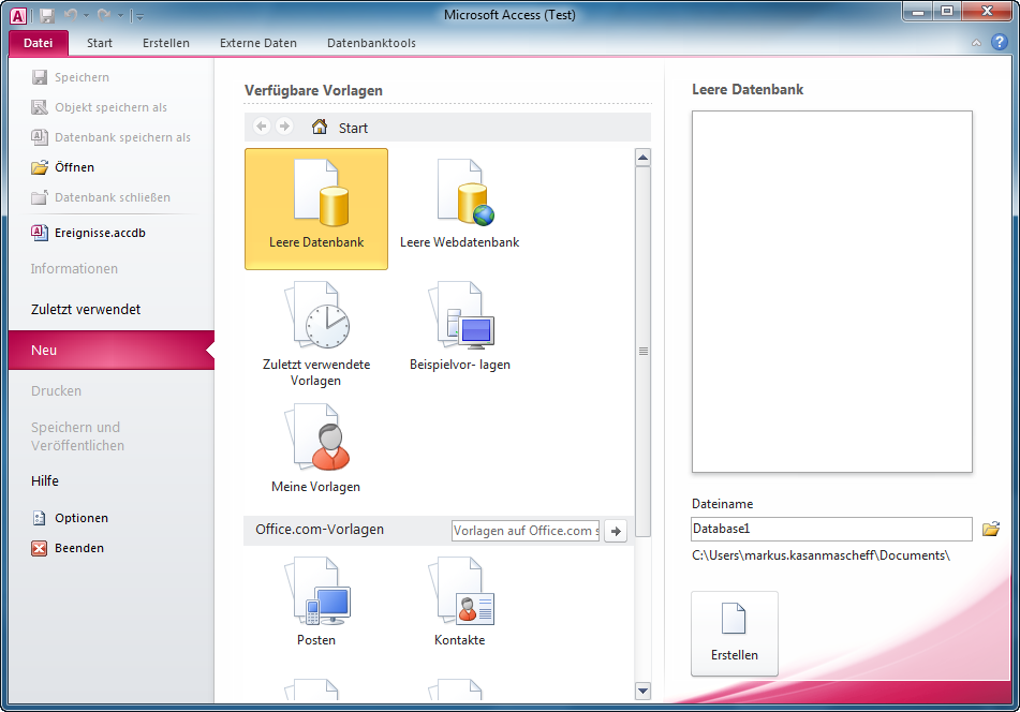This screenshot has width=1020, height=712.
Task: Click the blank database preview pane
Action: point(832,291)
